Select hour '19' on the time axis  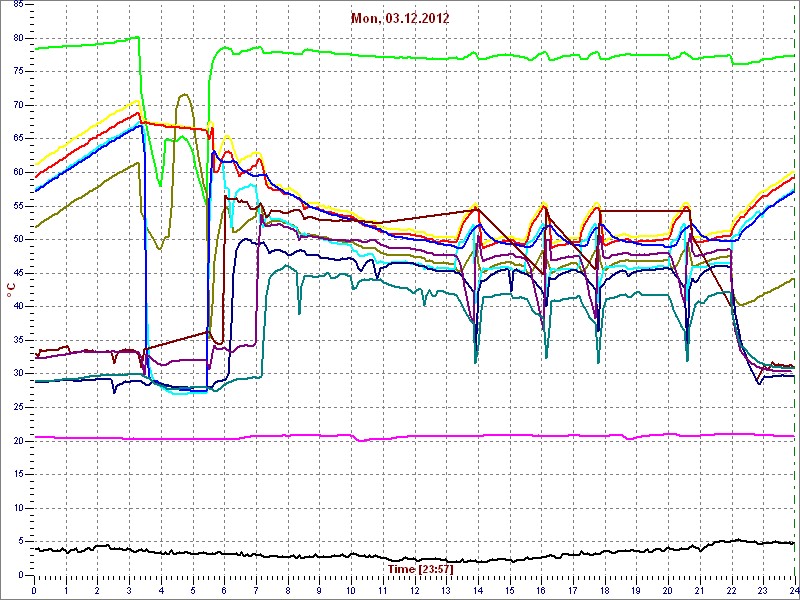click(636, 589)
